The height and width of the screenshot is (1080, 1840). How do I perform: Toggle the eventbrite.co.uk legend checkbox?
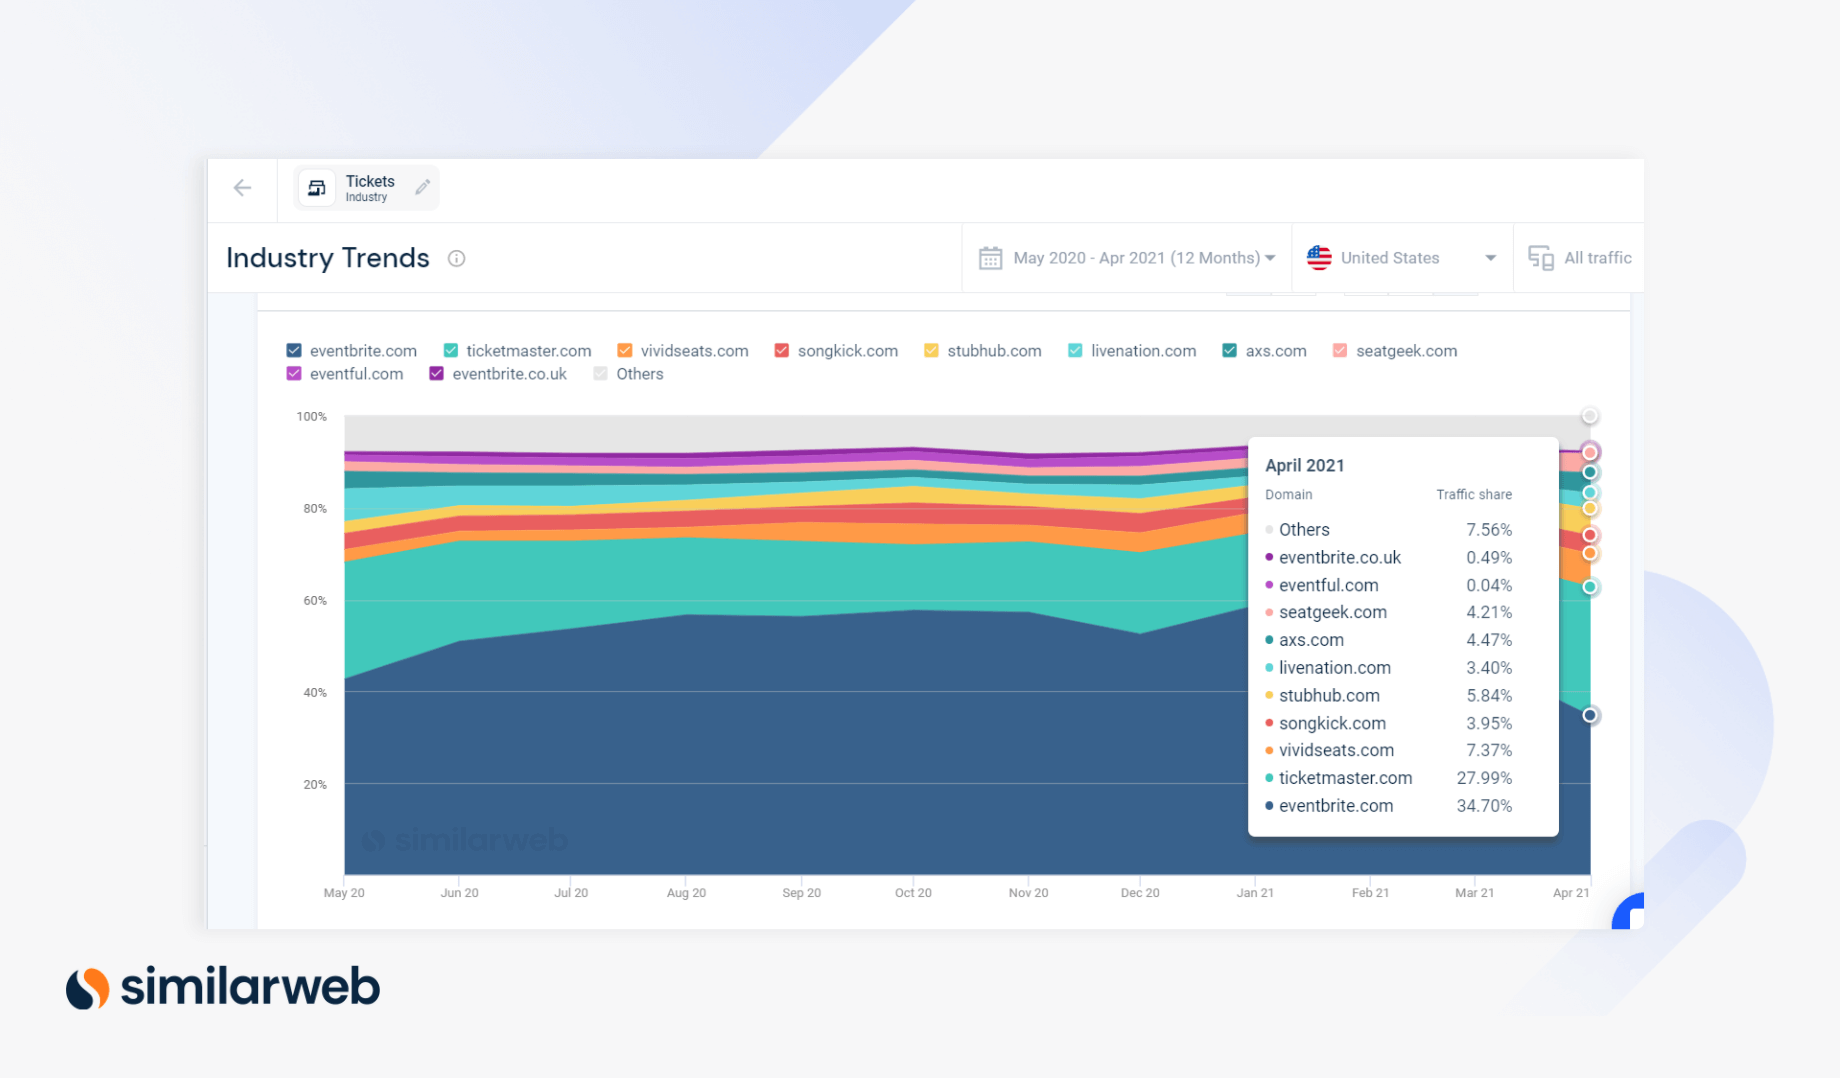coord(437,373)
